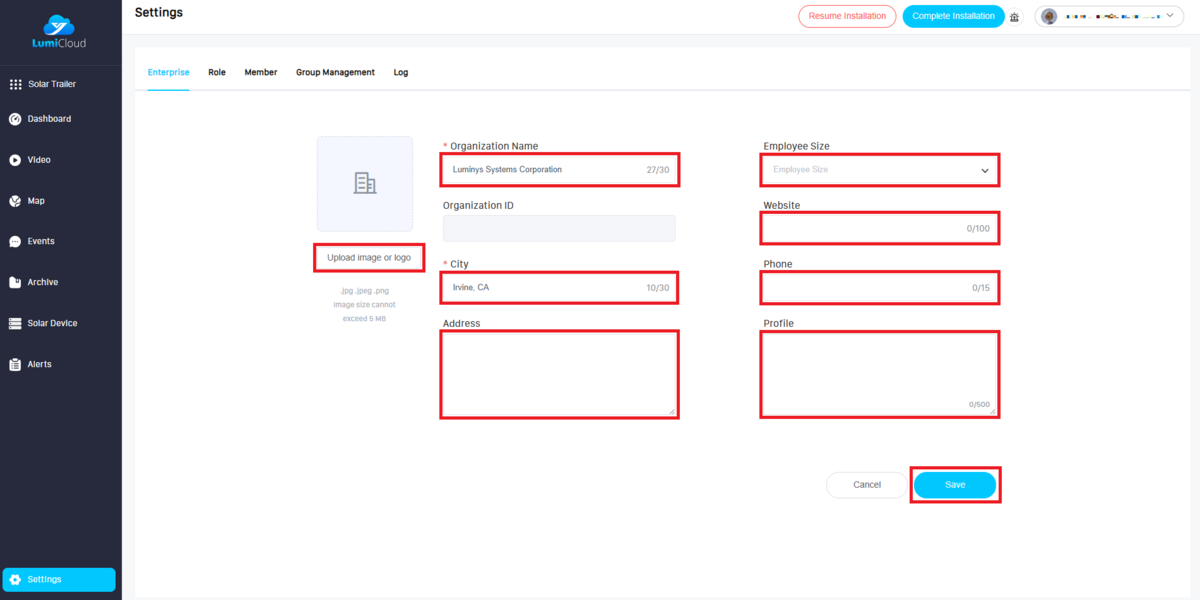Click Upload image or logo button
The image size is (1200, 600).
pyautogui.click(x=369, y=258)
